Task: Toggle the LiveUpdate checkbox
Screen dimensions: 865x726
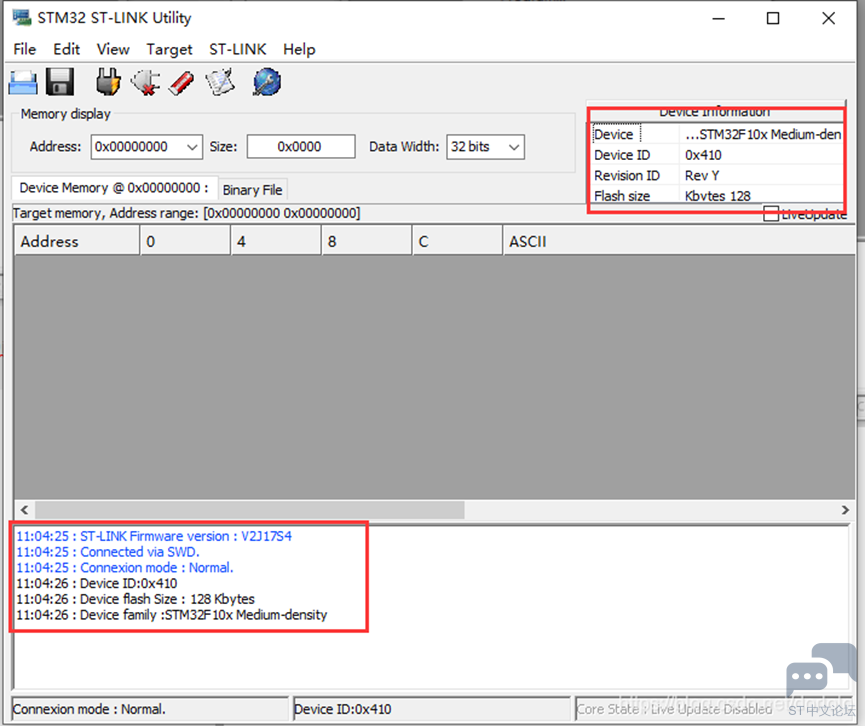Action: tap(771, 213)
